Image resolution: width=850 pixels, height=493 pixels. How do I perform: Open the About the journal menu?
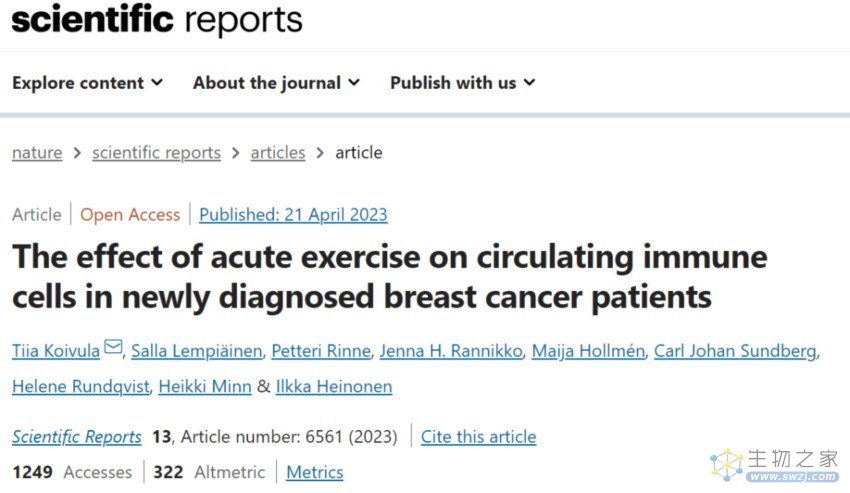click(276, 83)
